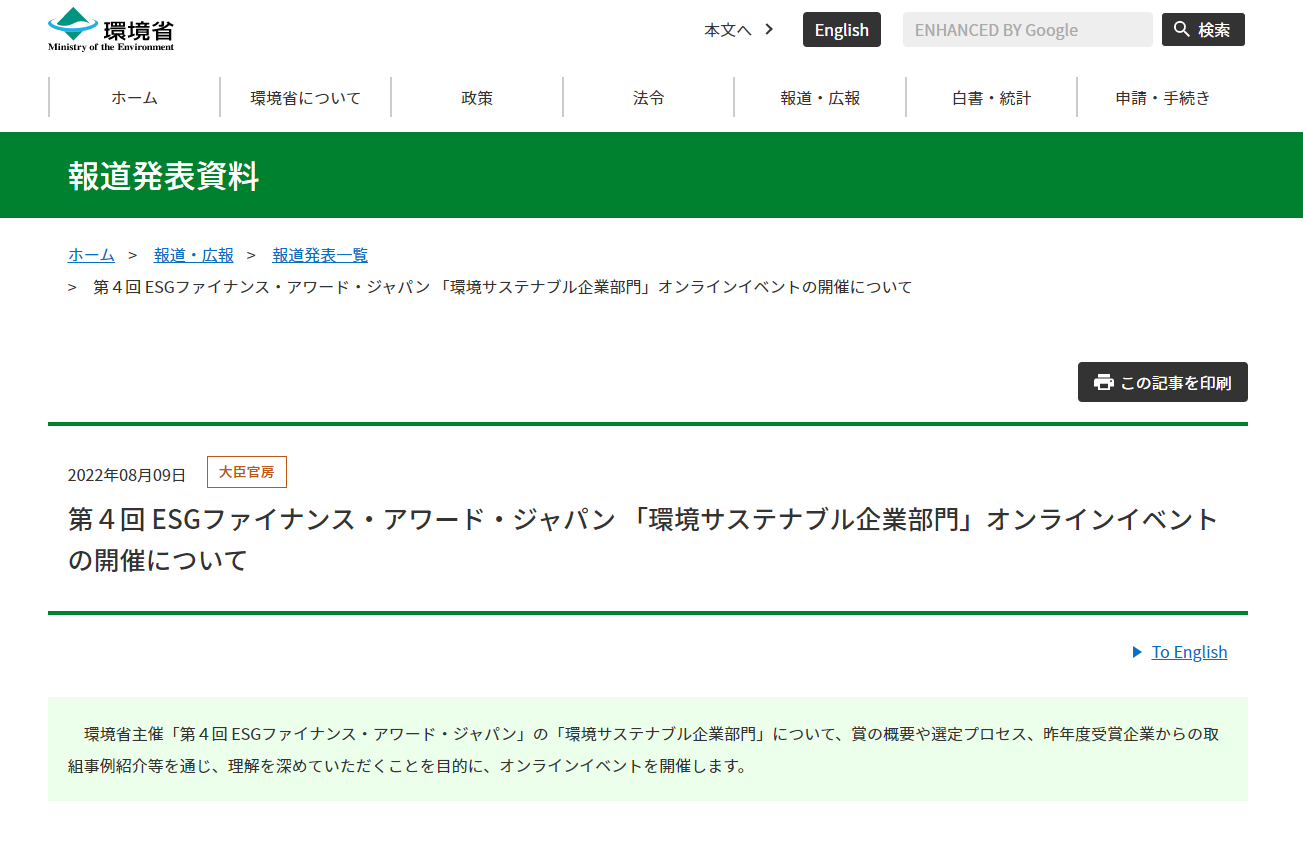Focus the Google search input field
The width and height of the screenshot is (1303, 857).
click(x=1027, y=30)
